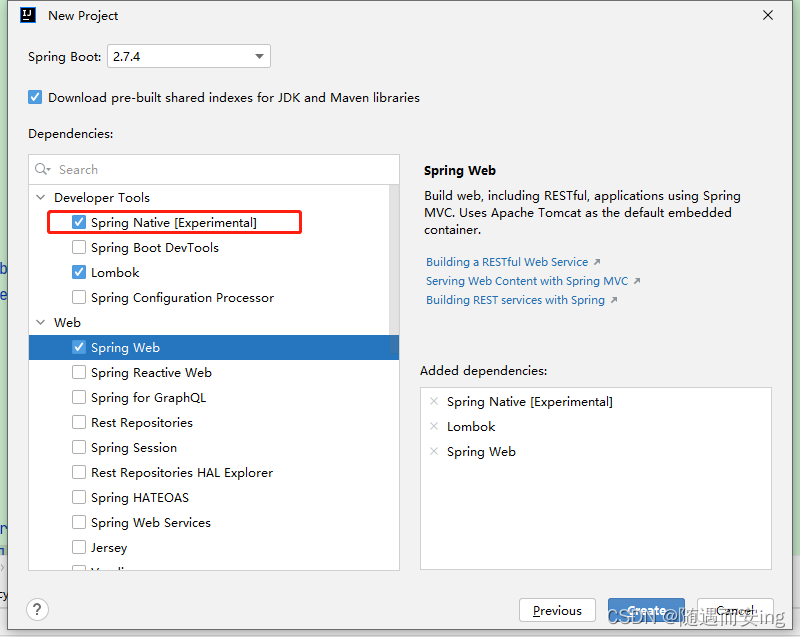The width and height of the screenshot is (800, 637).
Task: Check Spring Web Services
Action: click(79, 522)
